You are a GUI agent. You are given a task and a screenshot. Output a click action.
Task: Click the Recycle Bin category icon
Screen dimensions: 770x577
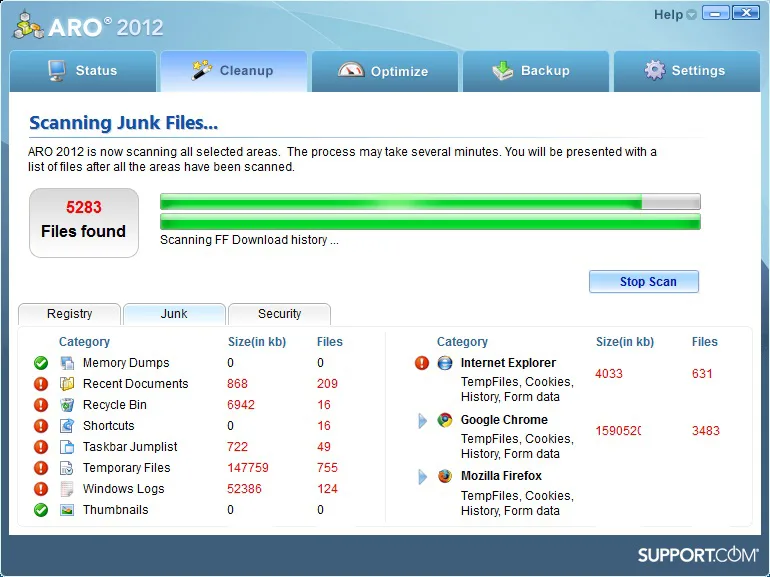(x=67, y=405)
